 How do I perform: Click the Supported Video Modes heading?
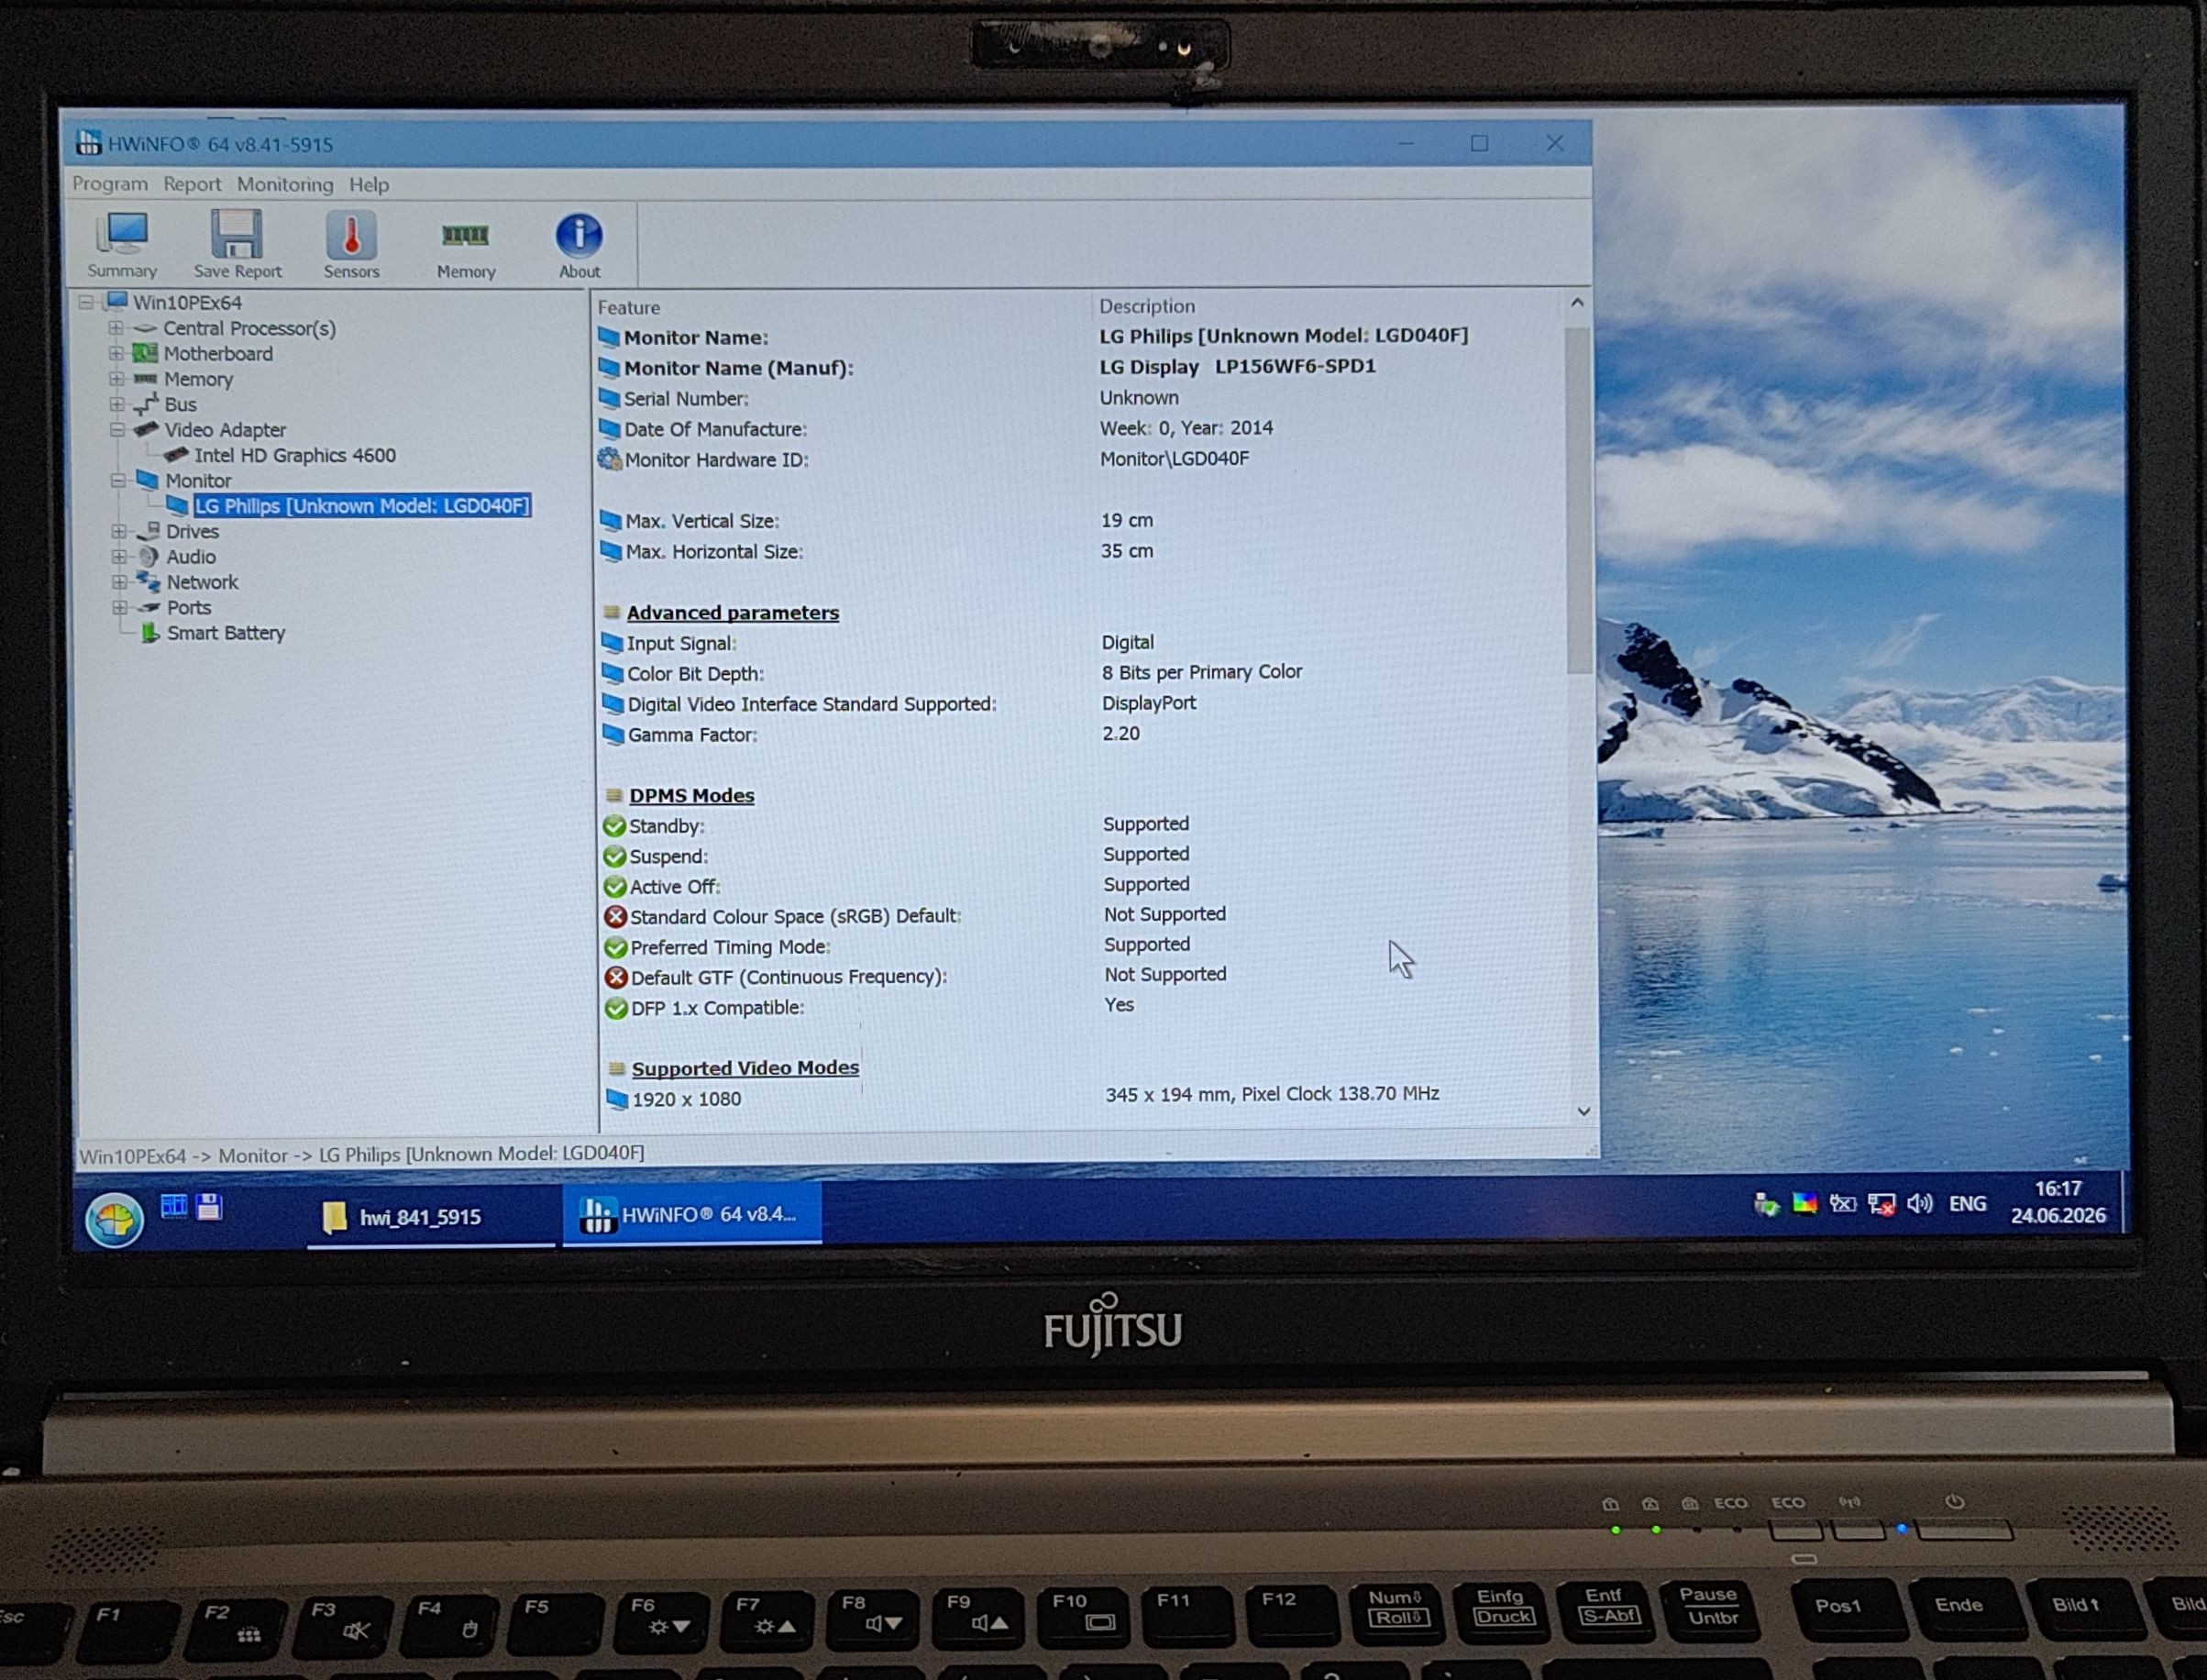(x=746, y=1068)
